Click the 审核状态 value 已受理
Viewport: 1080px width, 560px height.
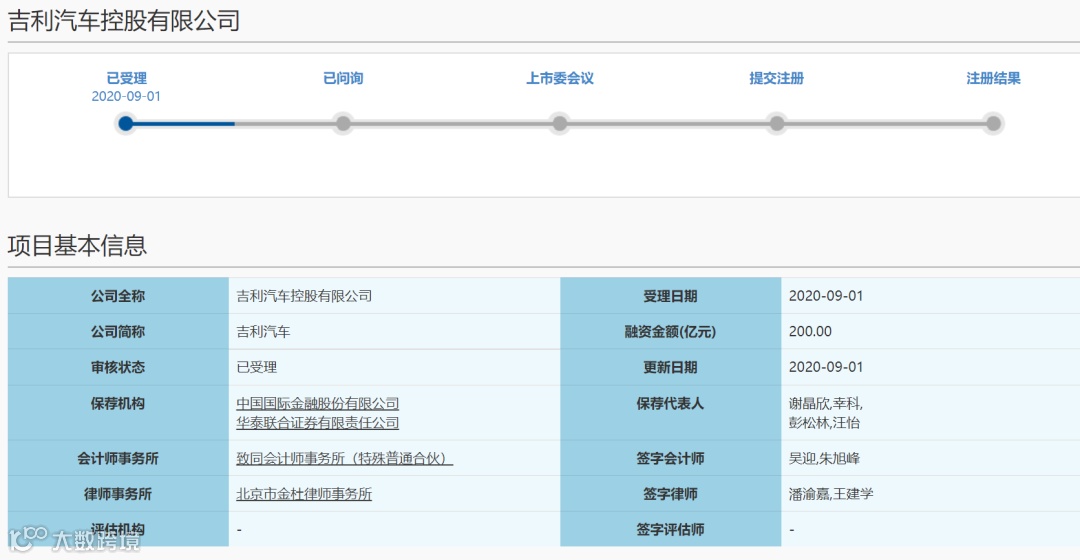tap(256, 368)
